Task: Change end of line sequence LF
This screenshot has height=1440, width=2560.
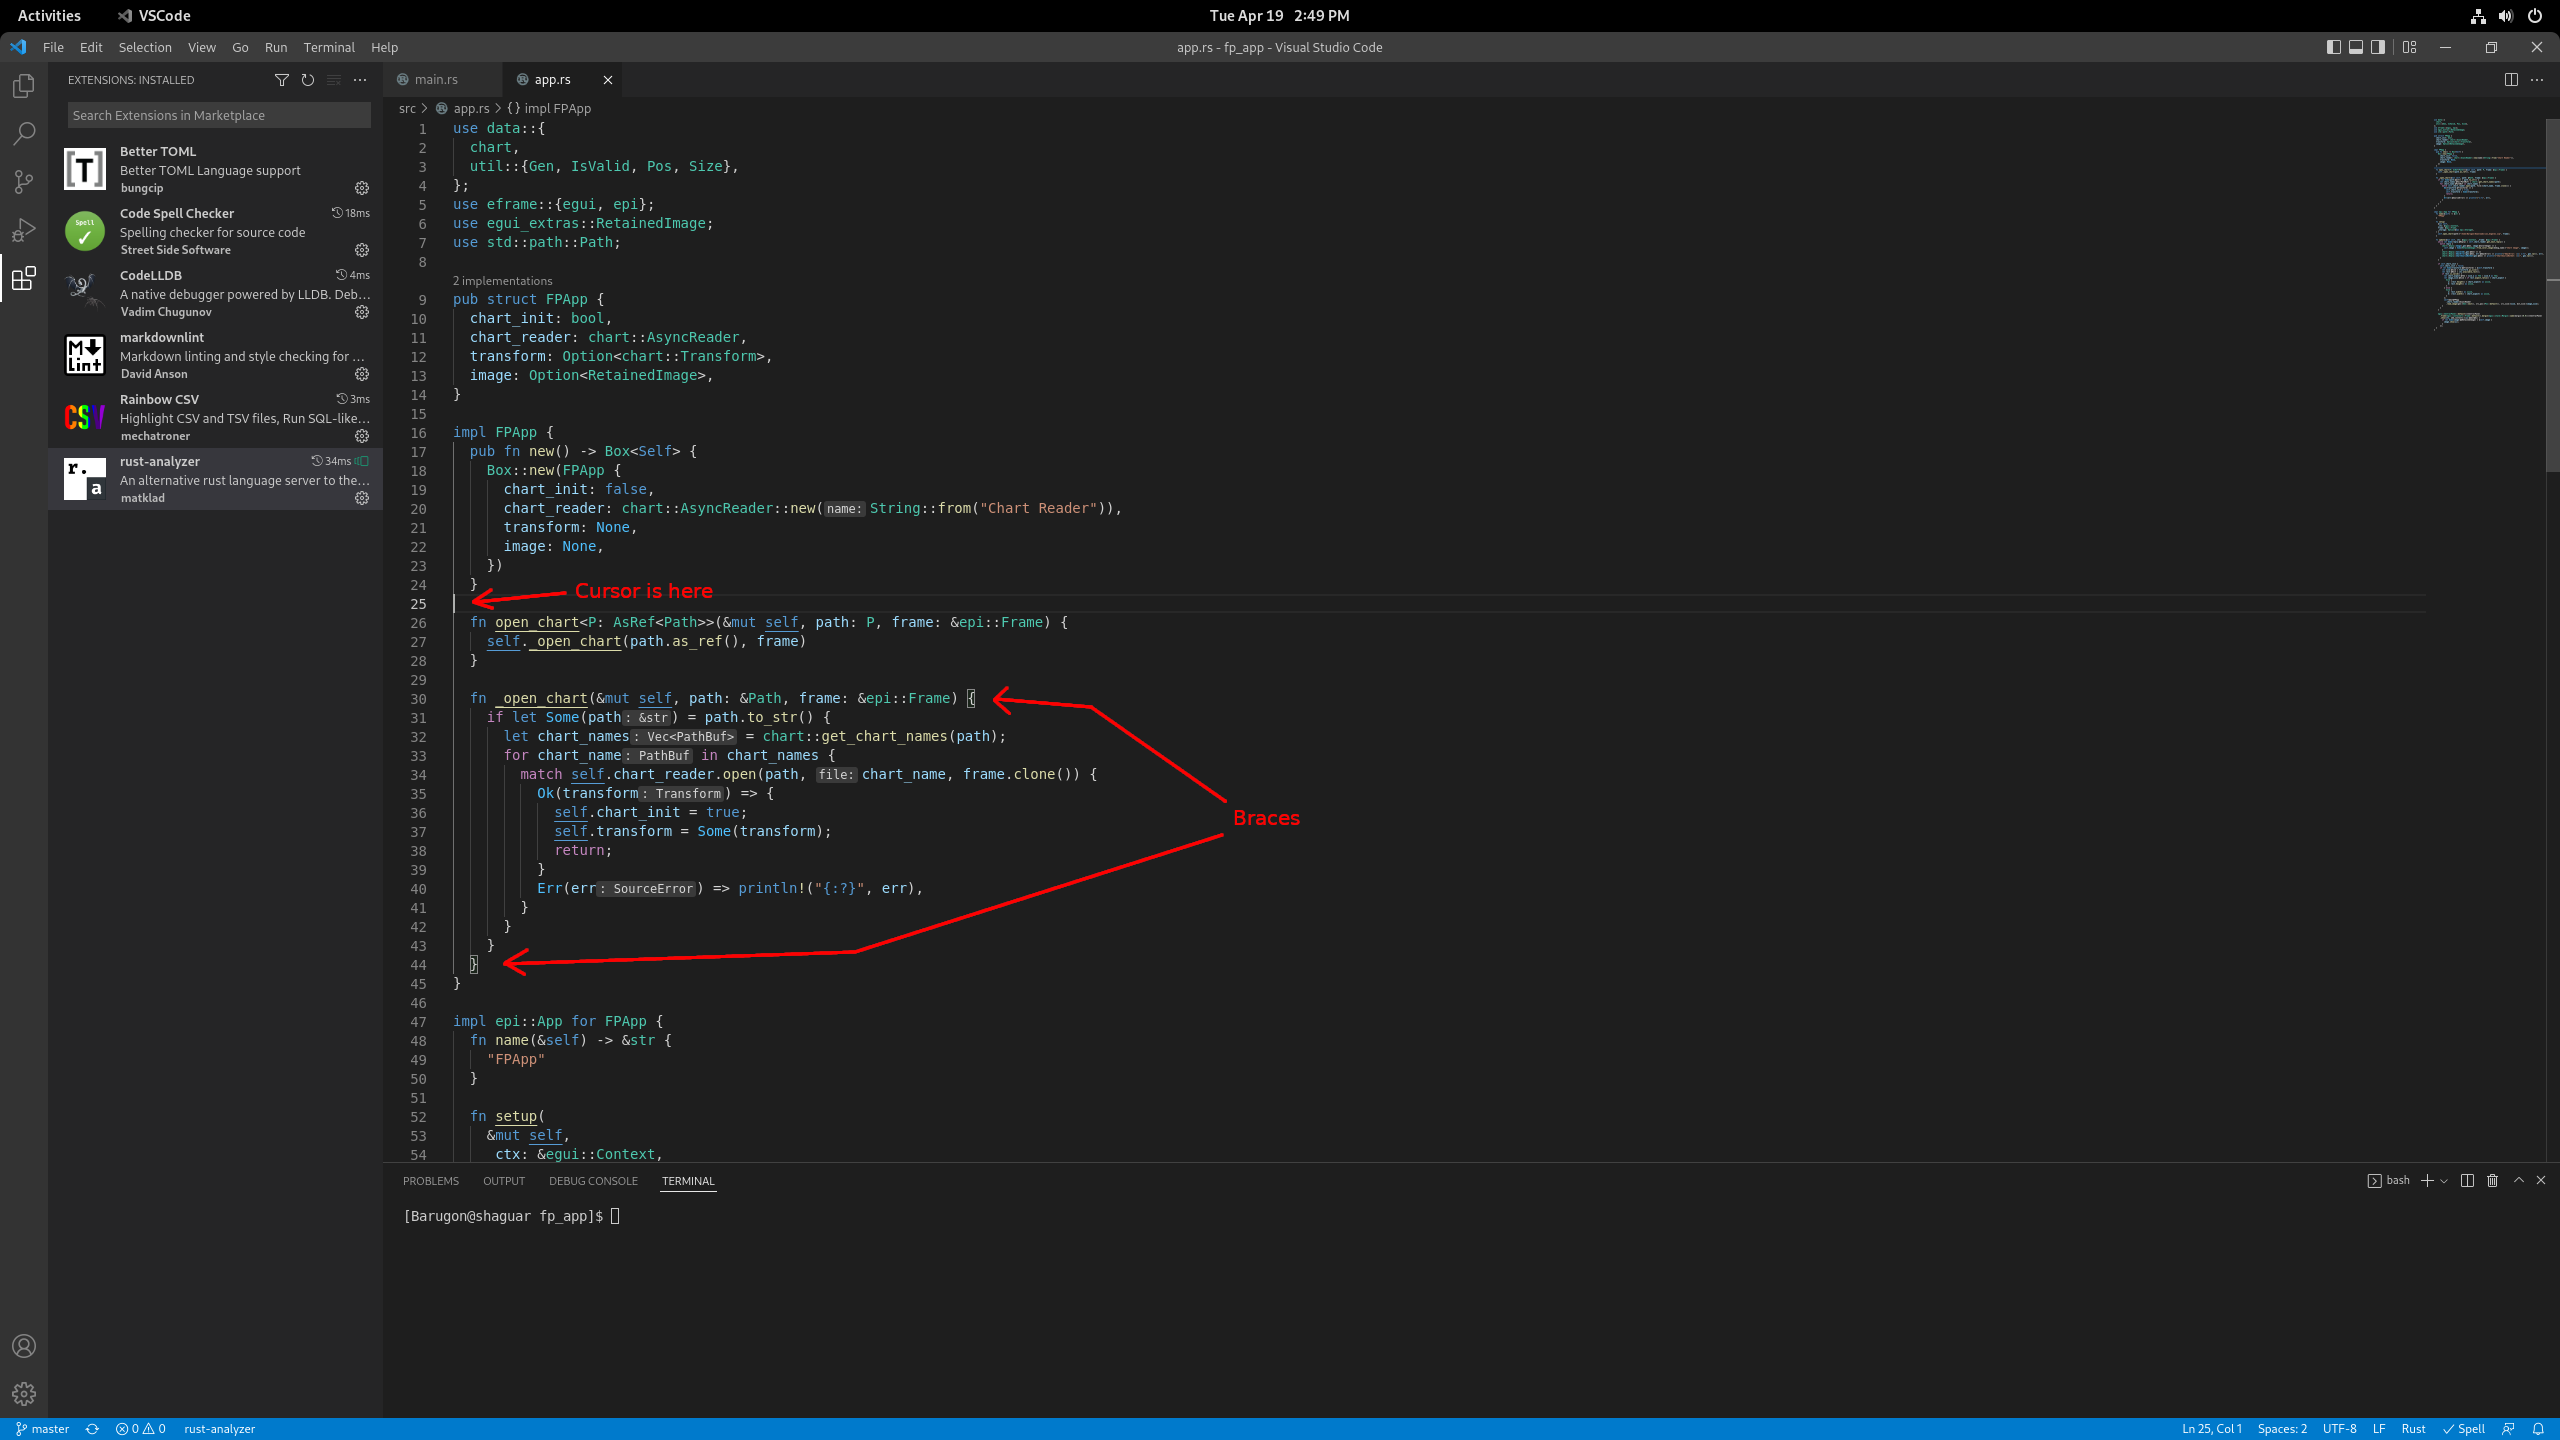Action: 2379,1429
